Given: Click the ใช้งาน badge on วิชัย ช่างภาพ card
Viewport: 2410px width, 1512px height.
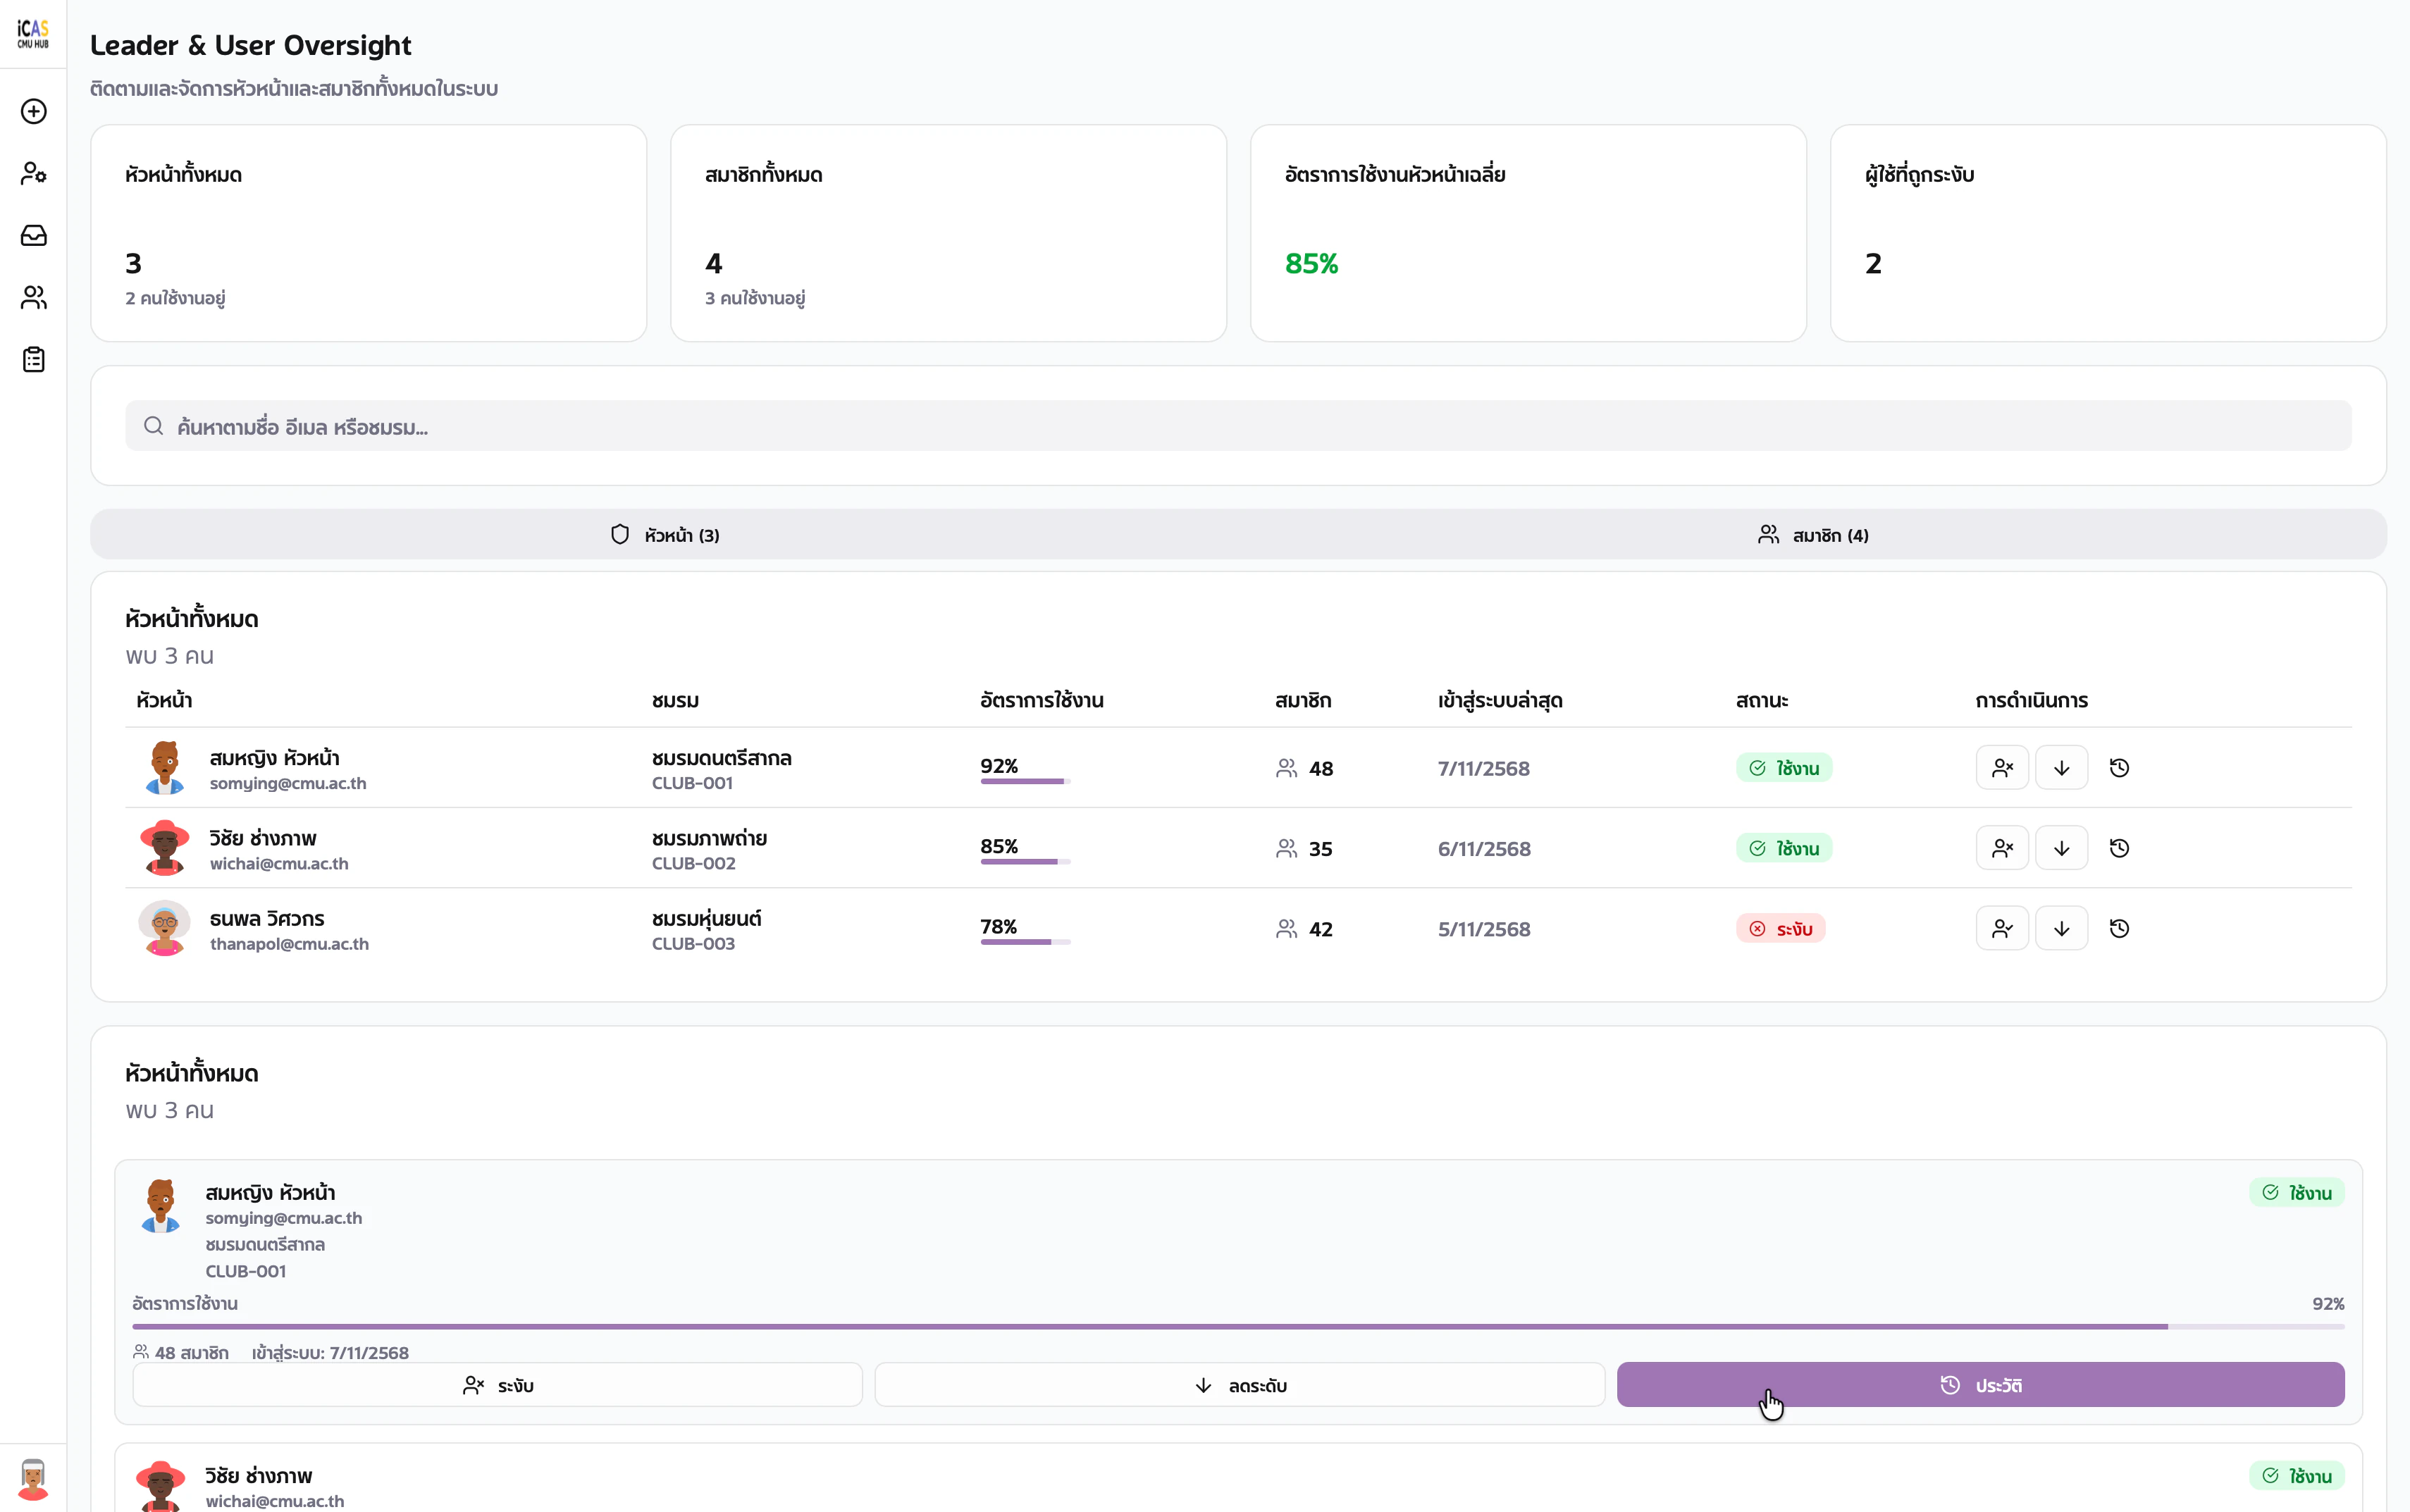Looking at the screenshot, I should (x=2297, y=1476).
